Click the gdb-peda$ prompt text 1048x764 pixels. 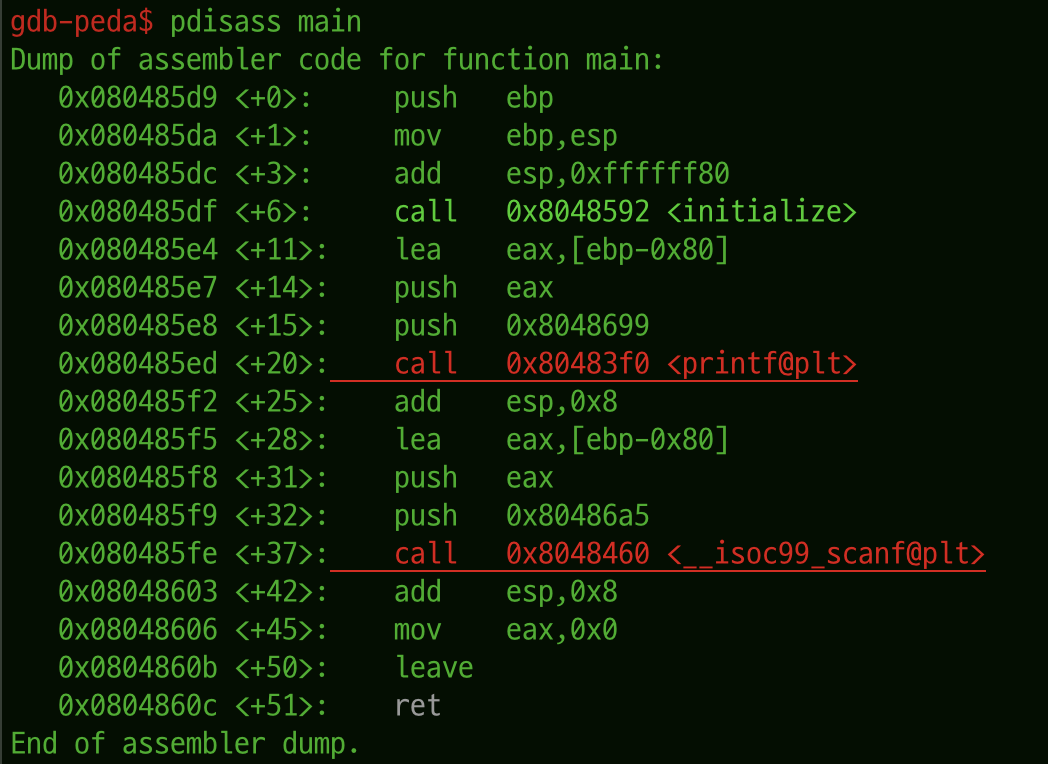click(82, 22)
